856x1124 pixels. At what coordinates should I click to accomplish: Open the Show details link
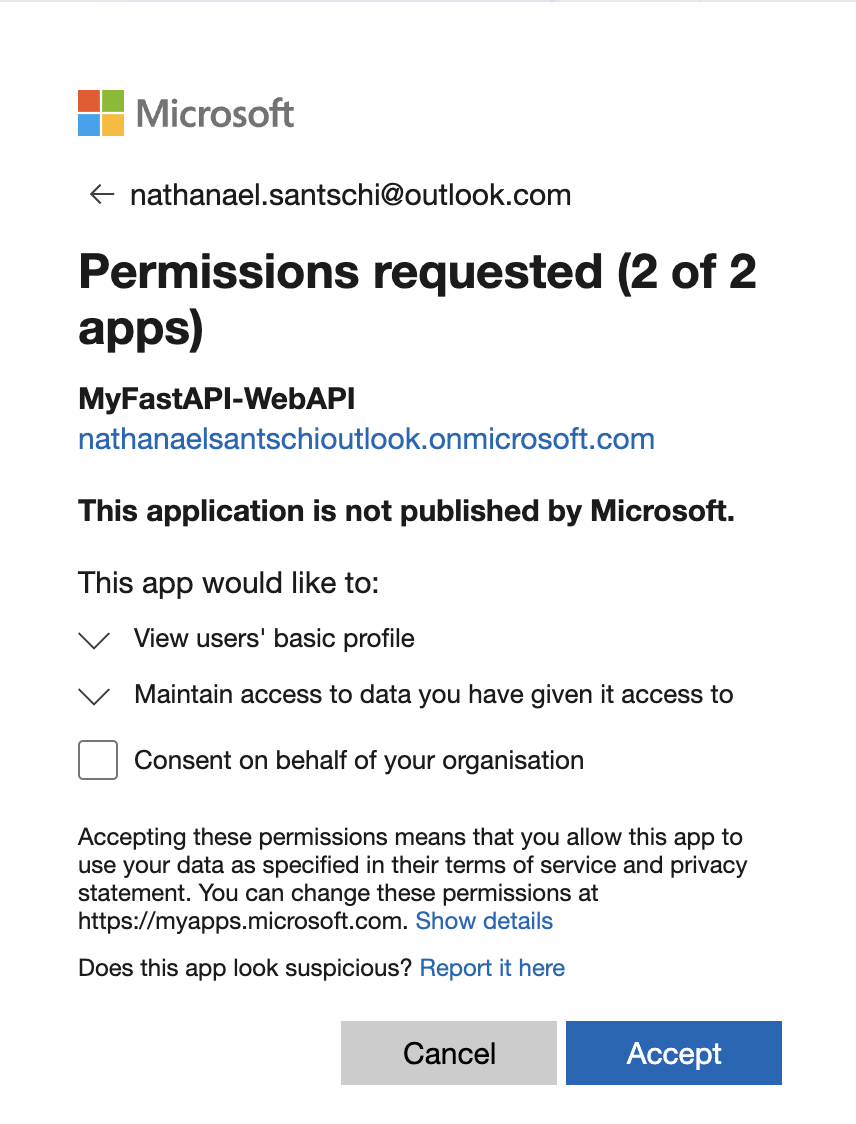click(x=484, y=921)
